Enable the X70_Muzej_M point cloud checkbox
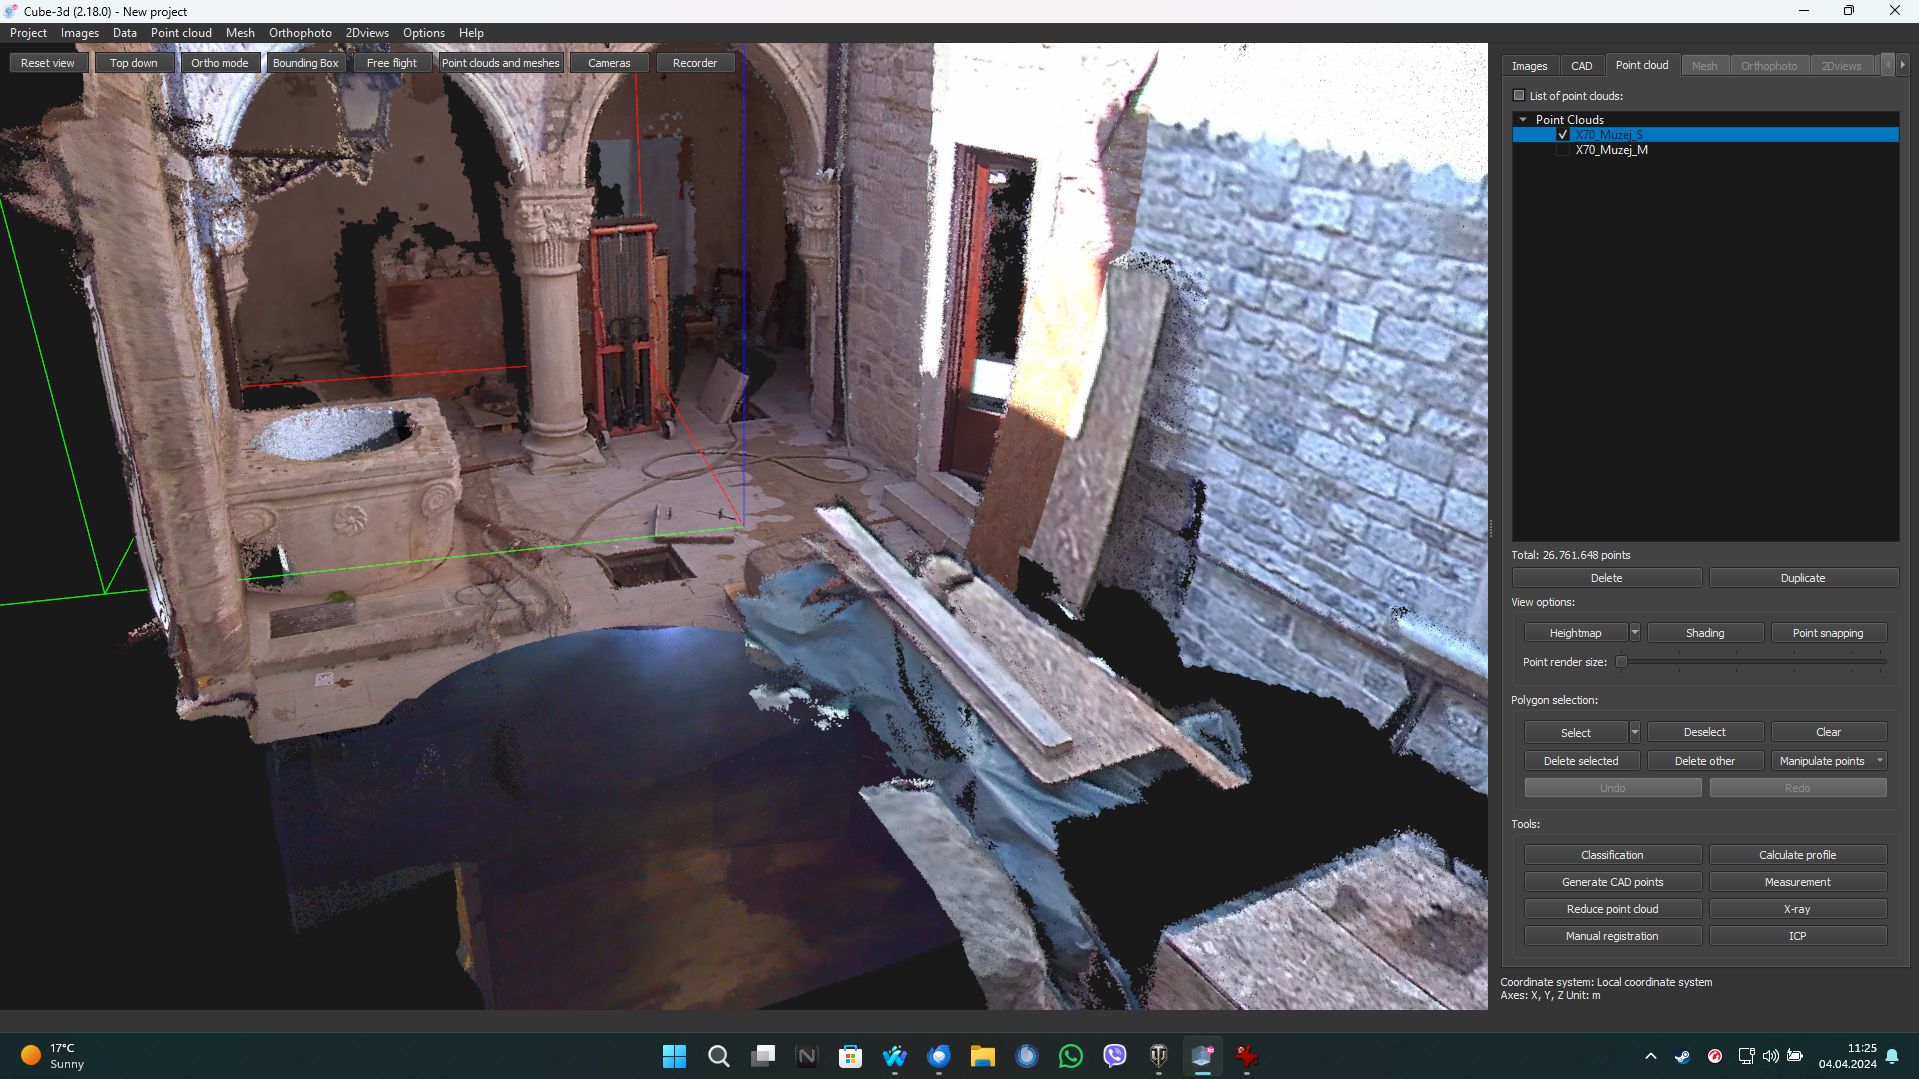Viewport: 1919px width, 1079px height. (1563, 150)
